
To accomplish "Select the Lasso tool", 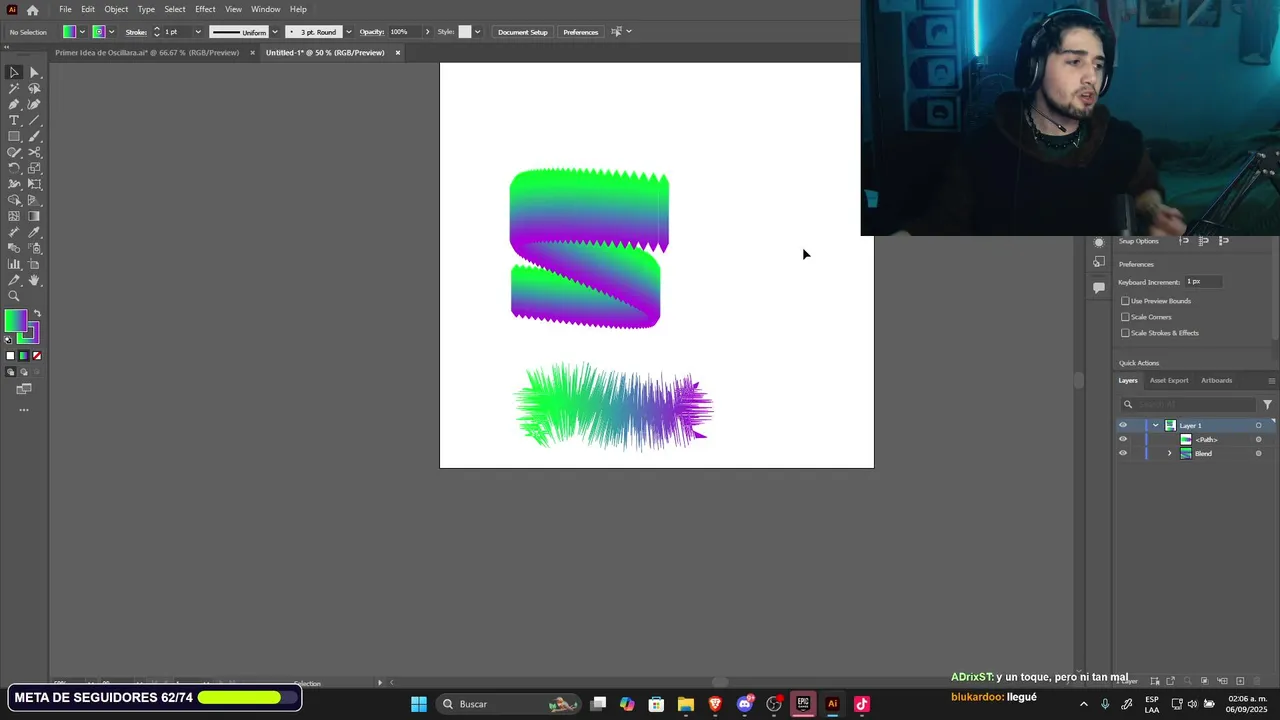I will pos(34,88).
